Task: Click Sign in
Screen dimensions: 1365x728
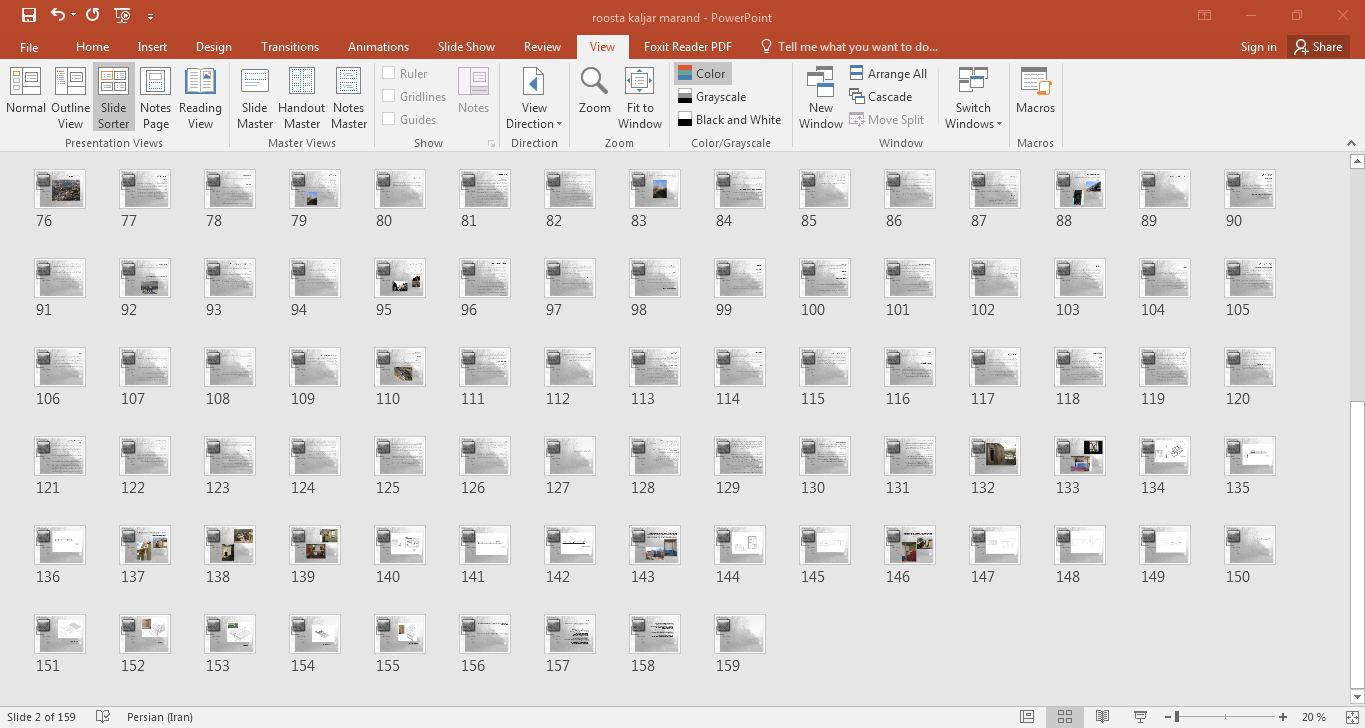Action: 1258,46
